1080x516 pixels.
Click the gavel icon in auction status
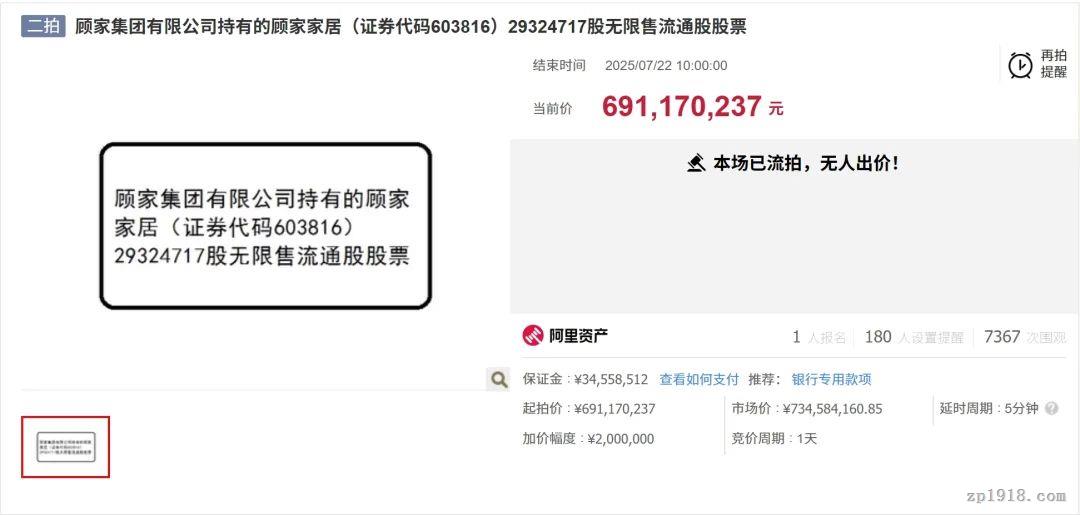tap(697, 164)
